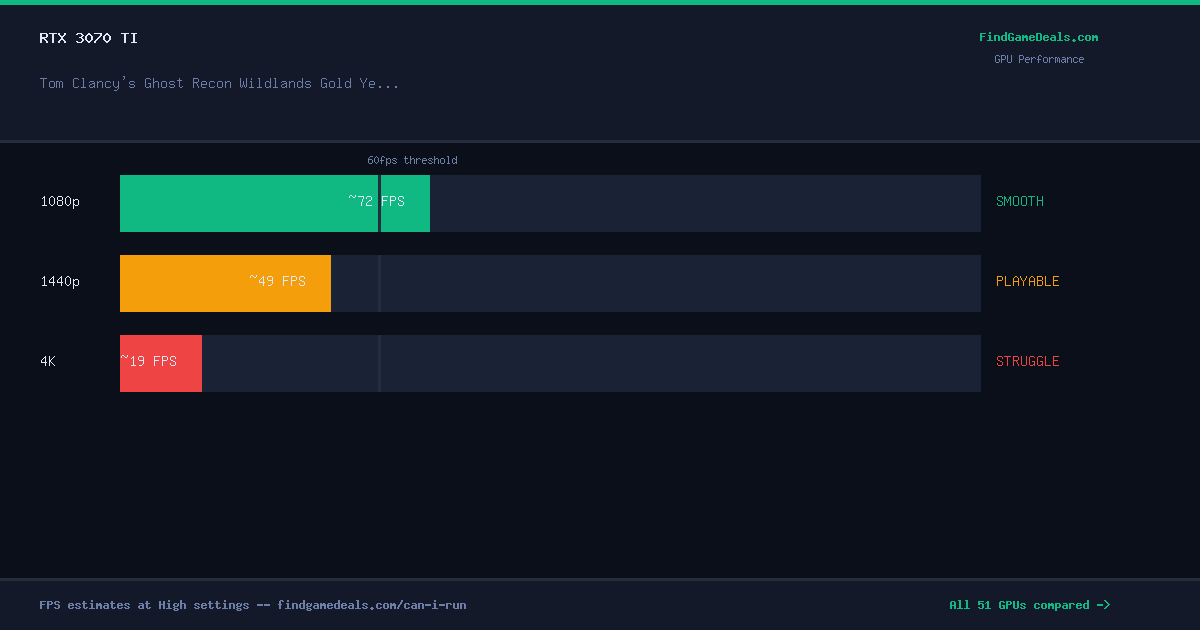This screenshot has width=1200, height=630.
Task: Click the empty track of the 4K bar
Action: click(x=591, y=364)
